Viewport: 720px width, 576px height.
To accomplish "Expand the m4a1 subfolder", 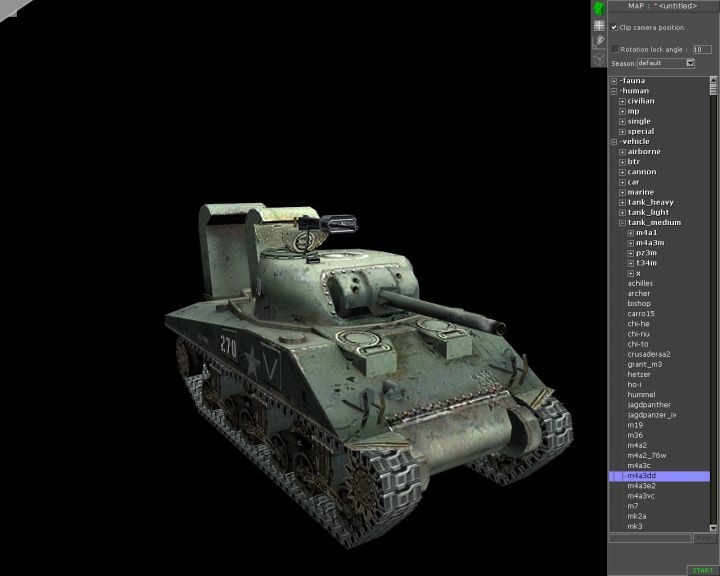I will coord(630,233).
